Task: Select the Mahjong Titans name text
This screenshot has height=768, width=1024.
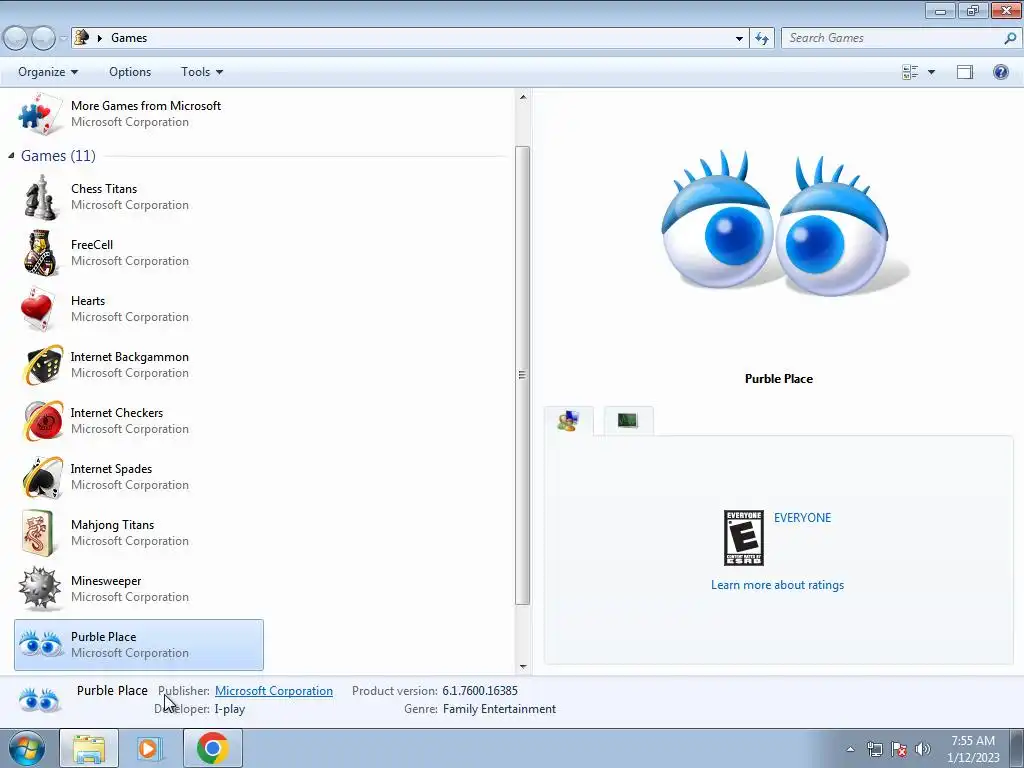Action: pos(112,525)
